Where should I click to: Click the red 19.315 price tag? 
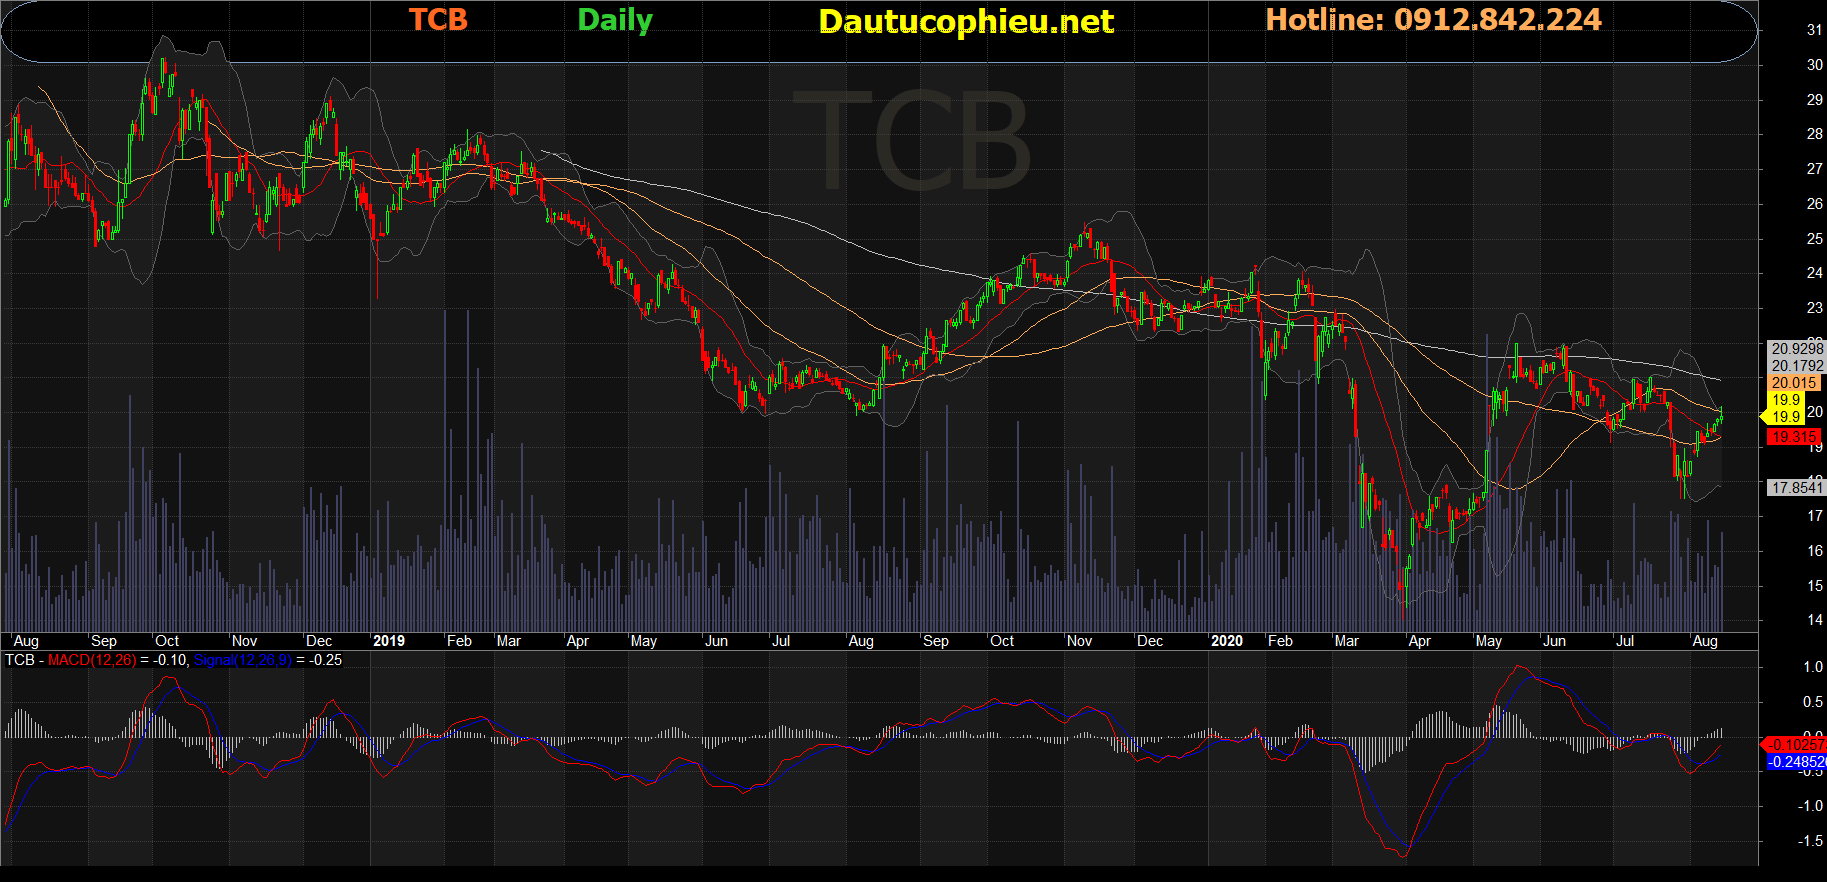click(x=1793, y=437)
